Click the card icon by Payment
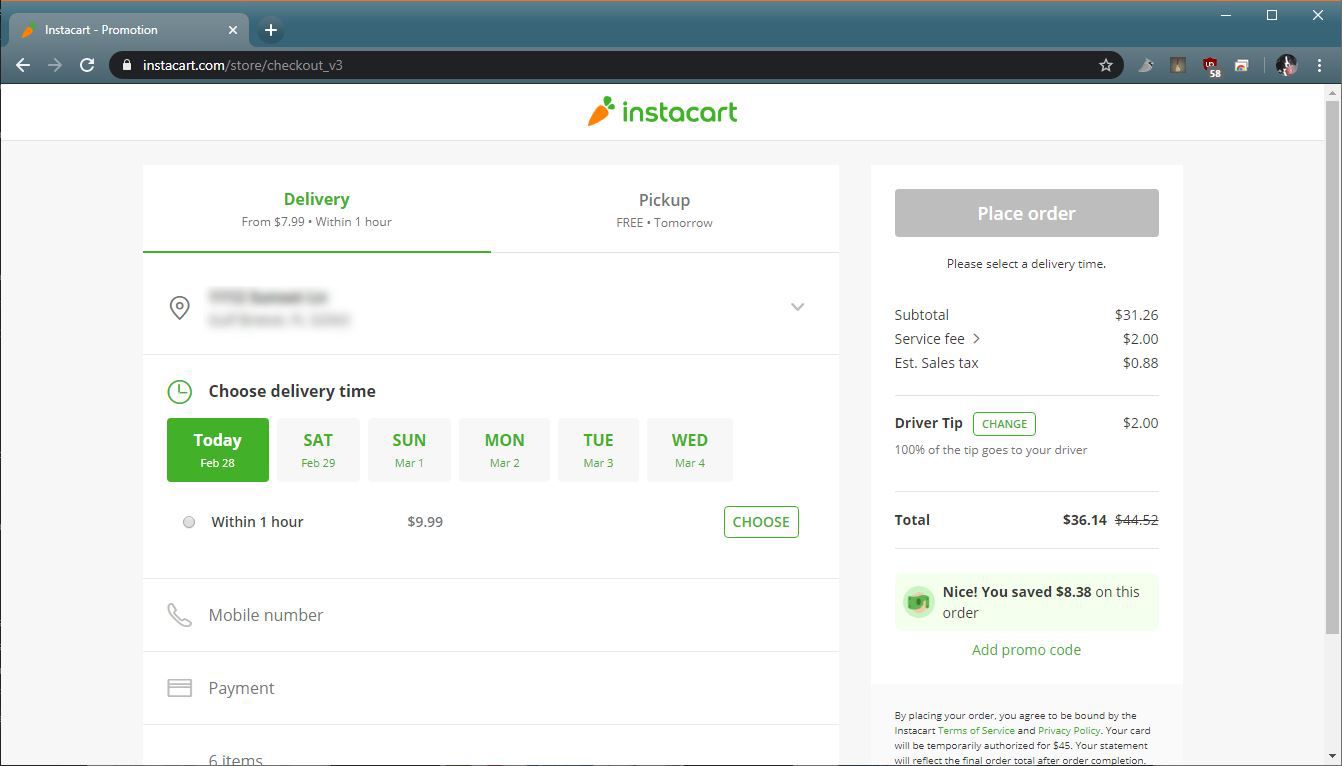Viewport: 1342px width, 766px height. [179, 688]
